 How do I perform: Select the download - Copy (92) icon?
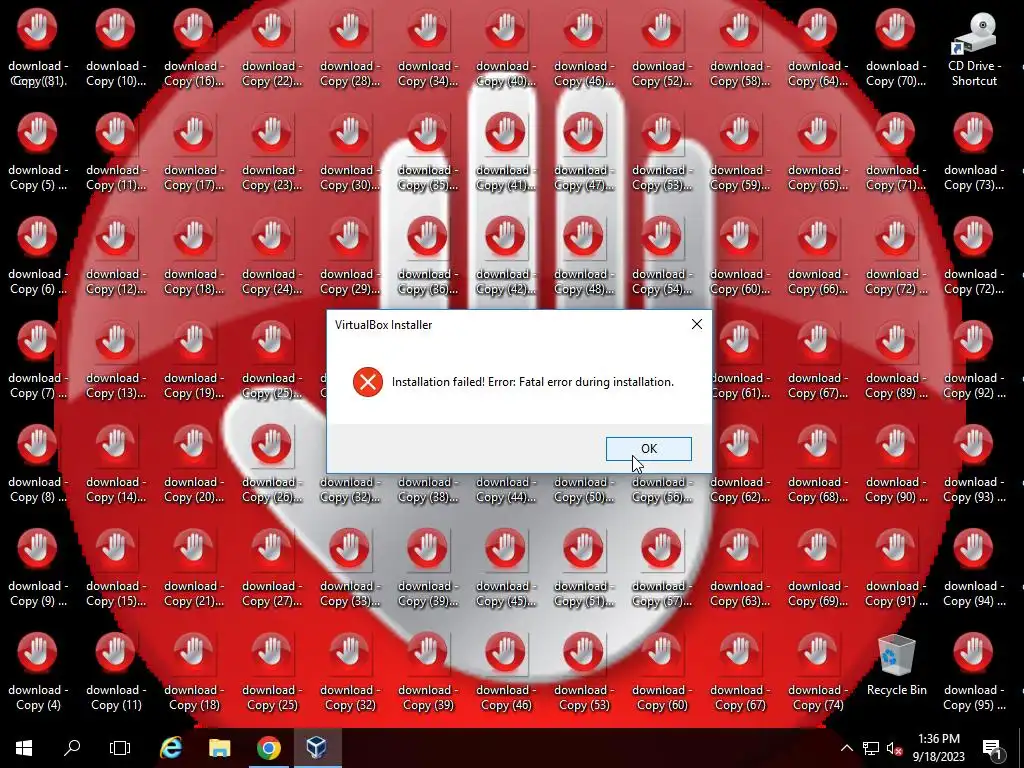point(974,362)
